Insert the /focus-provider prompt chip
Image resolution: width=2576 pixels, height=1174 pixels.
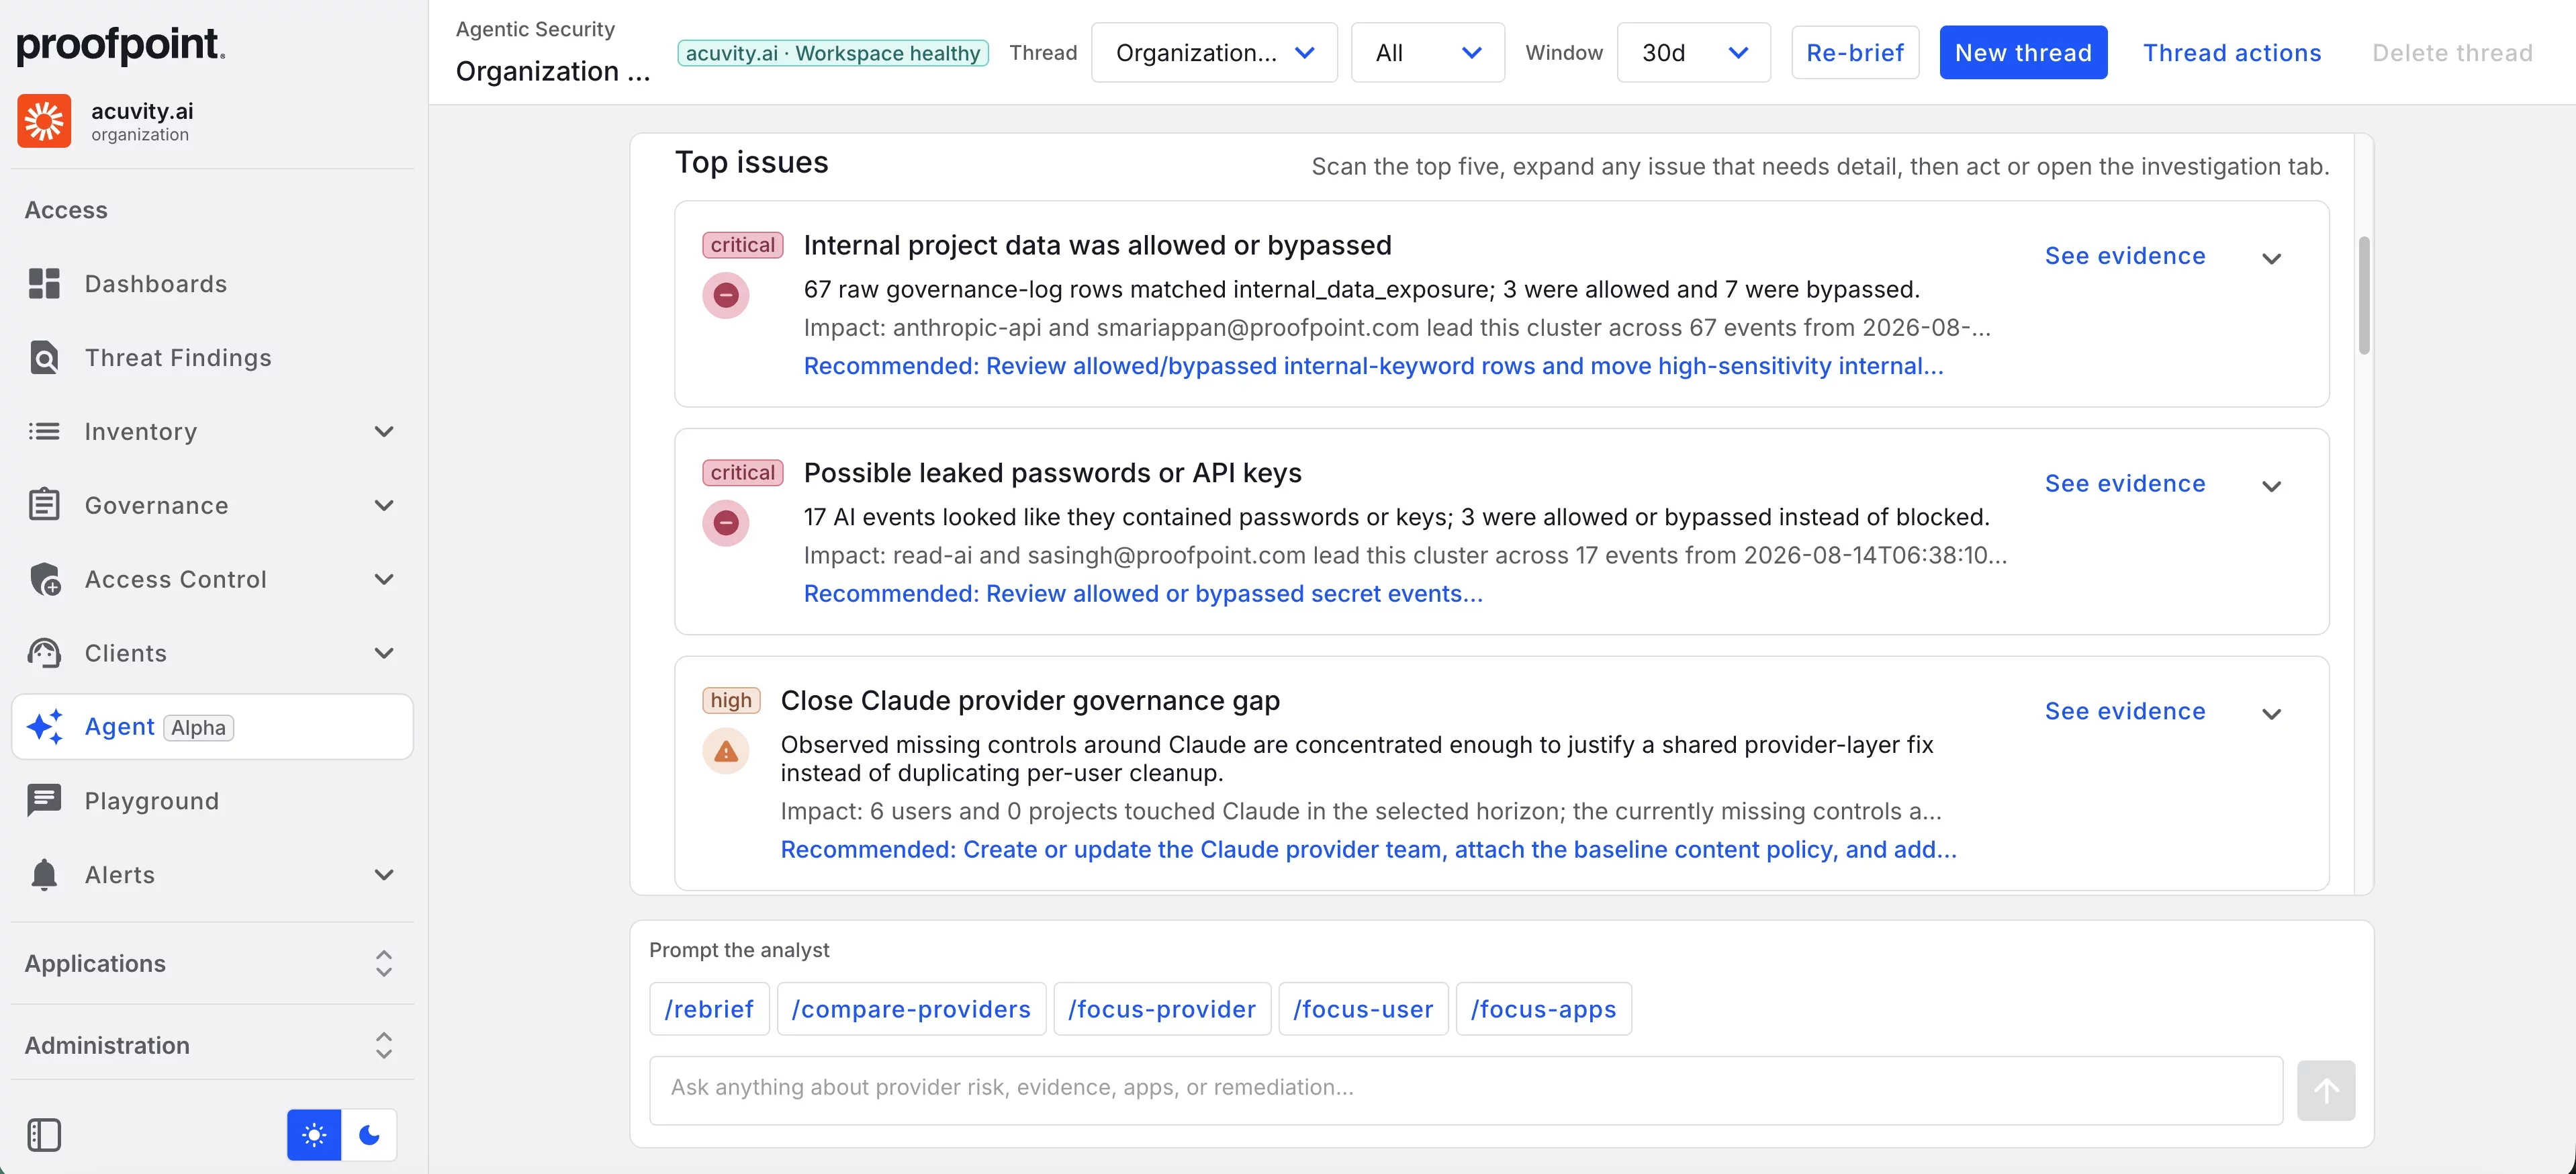[x=1162, y=1010]
